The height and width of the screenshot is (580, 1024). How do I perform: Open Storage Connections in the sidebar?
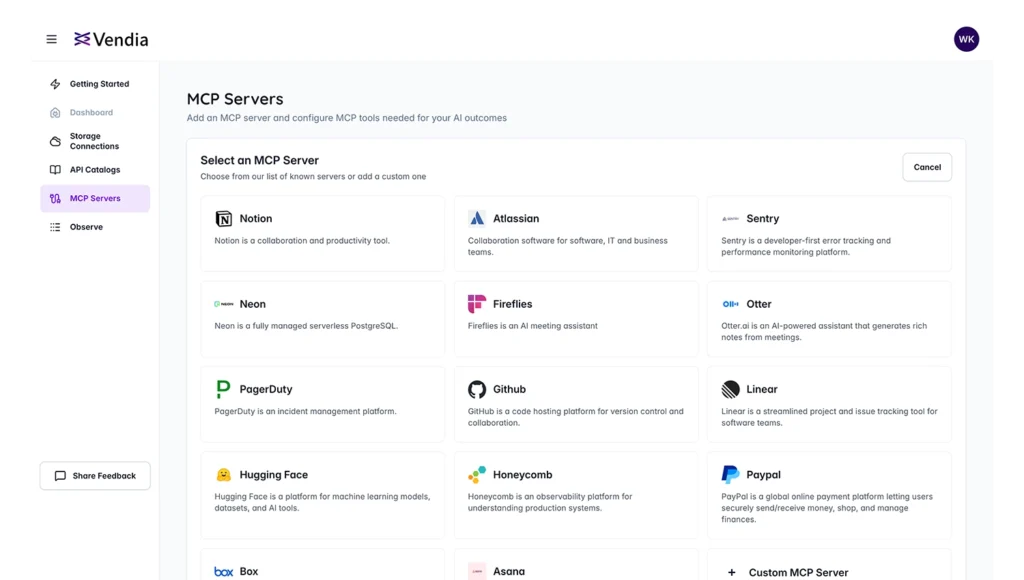click(95, 140)
